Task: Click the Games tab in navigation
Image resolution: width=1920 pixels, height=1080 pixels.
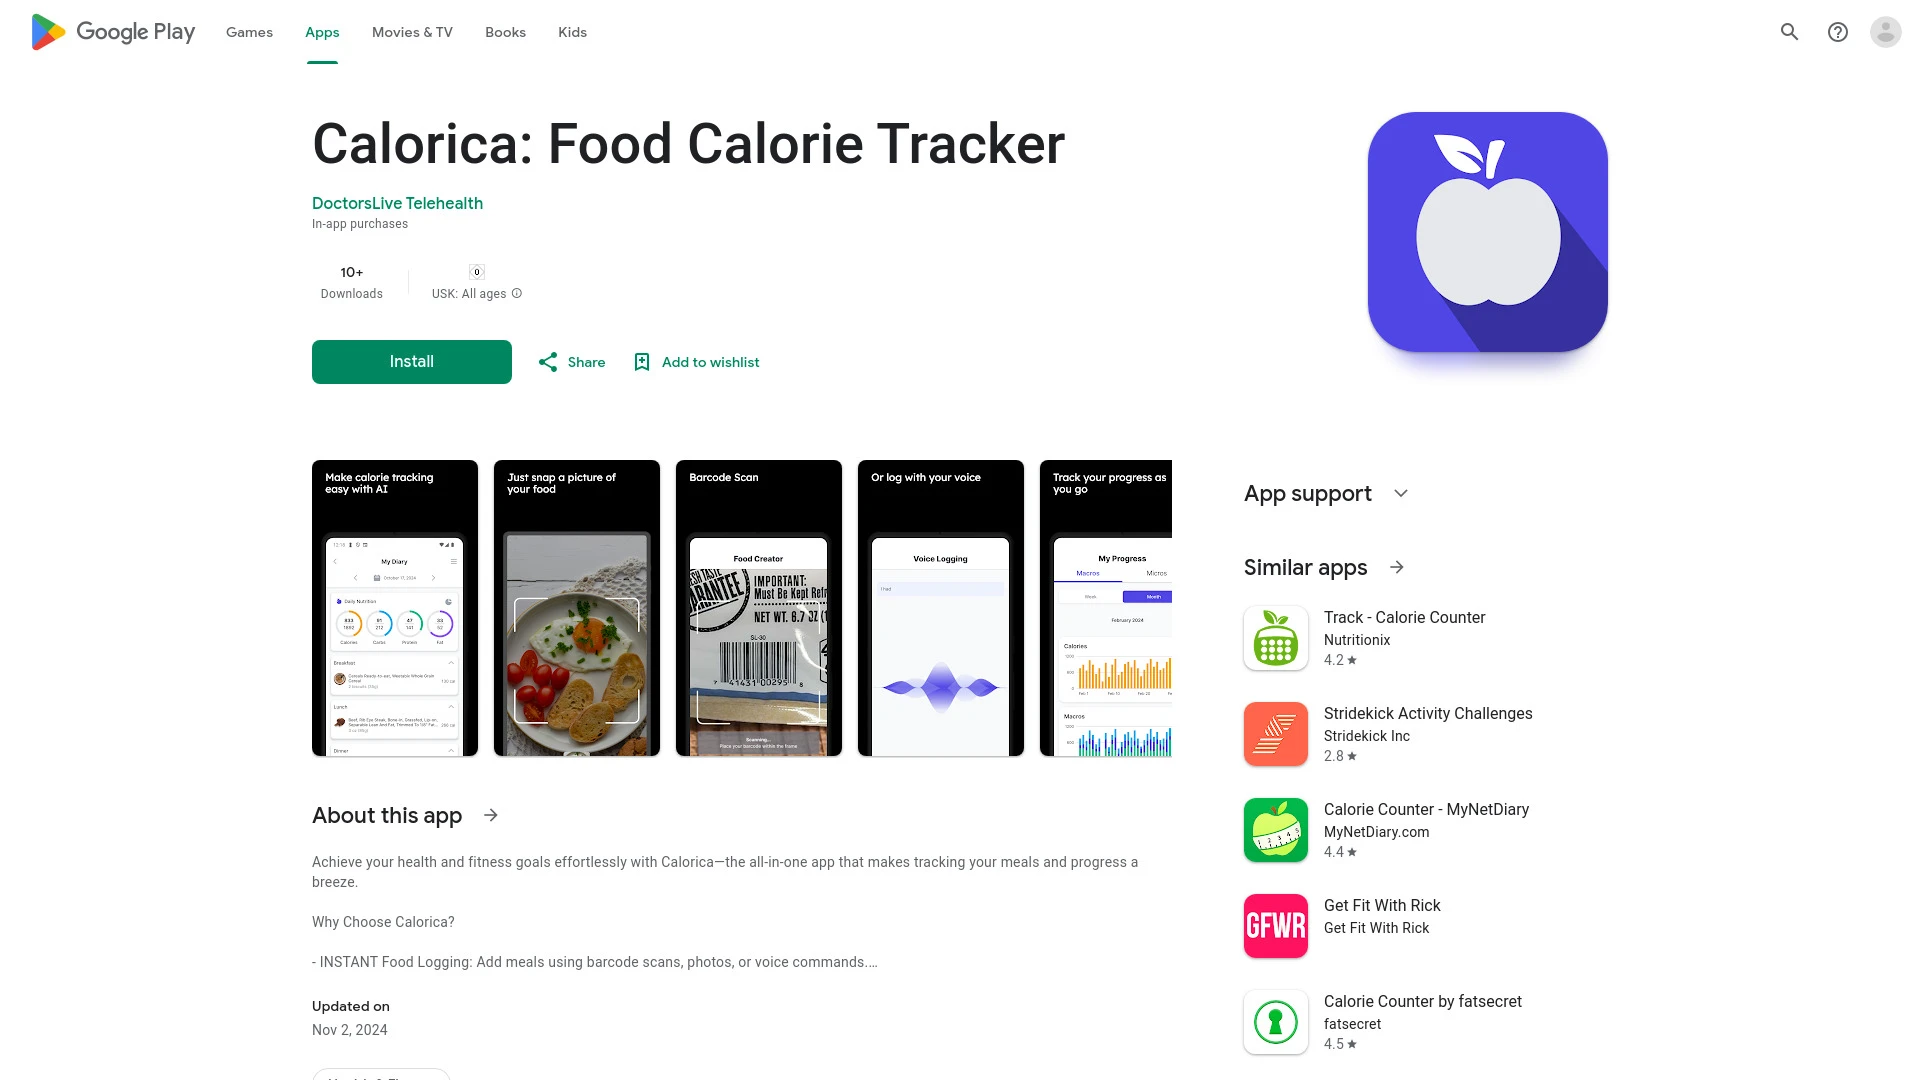Action: (249, 32)
